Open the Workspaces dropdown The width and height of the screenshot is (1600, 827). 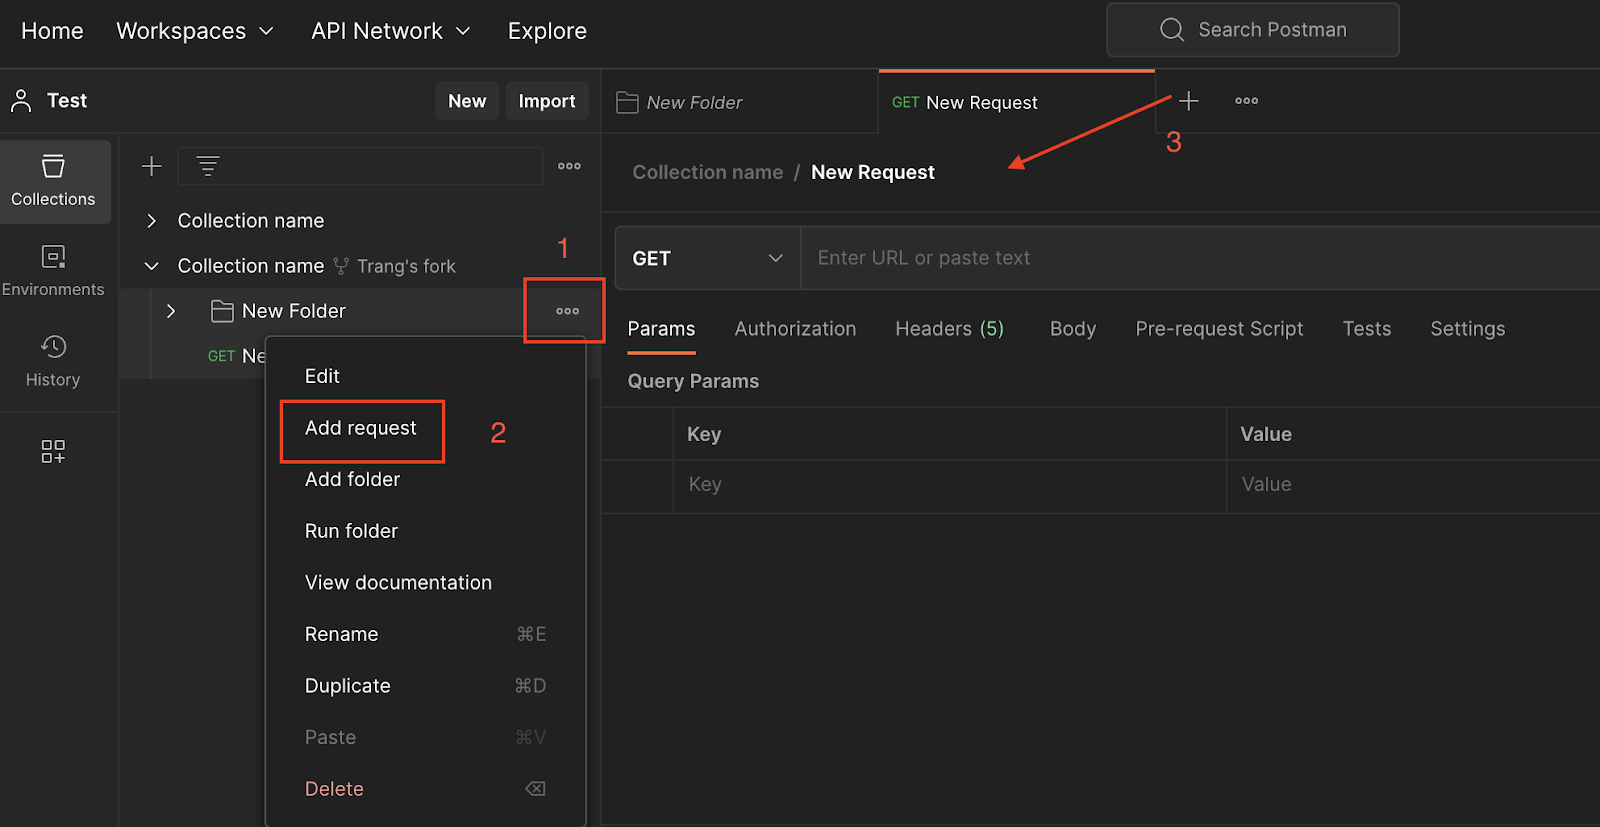(196, 31)
